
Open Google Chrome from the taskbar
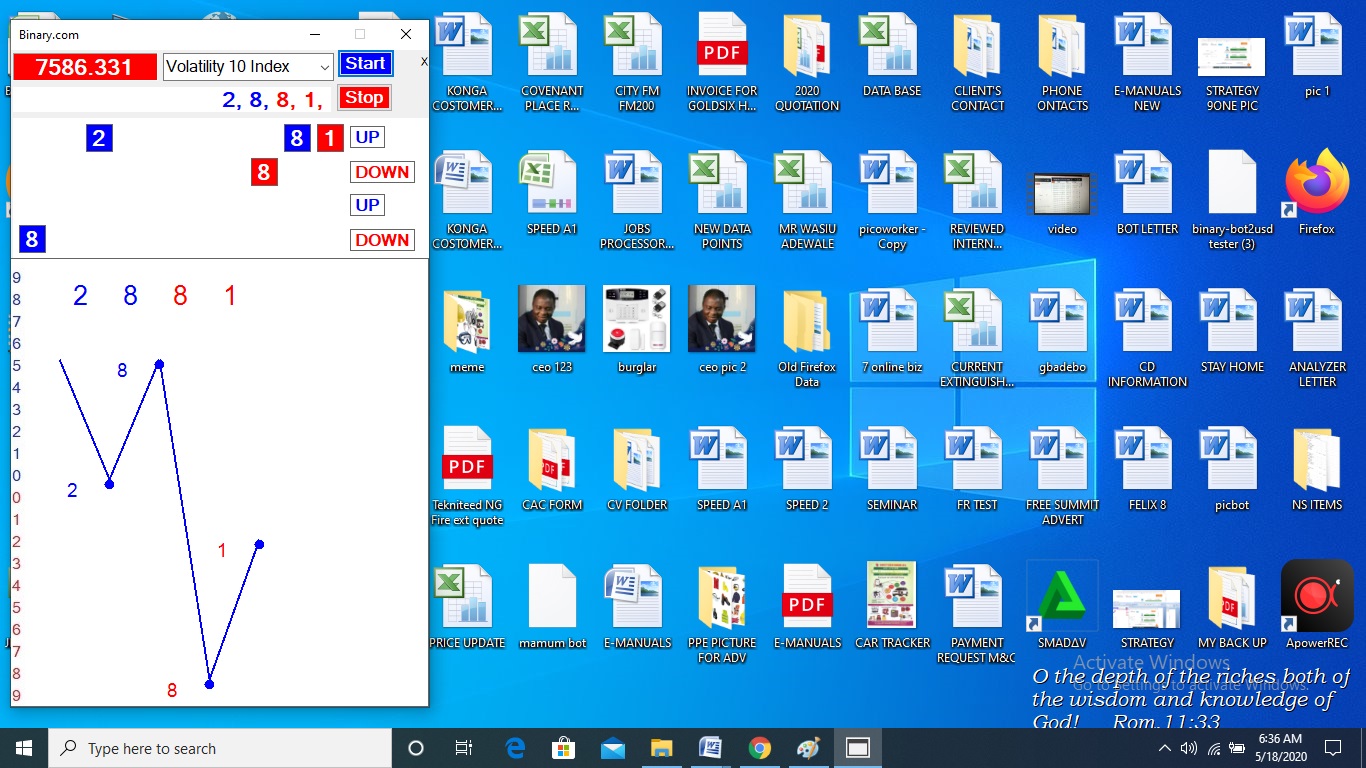(760, 748)
